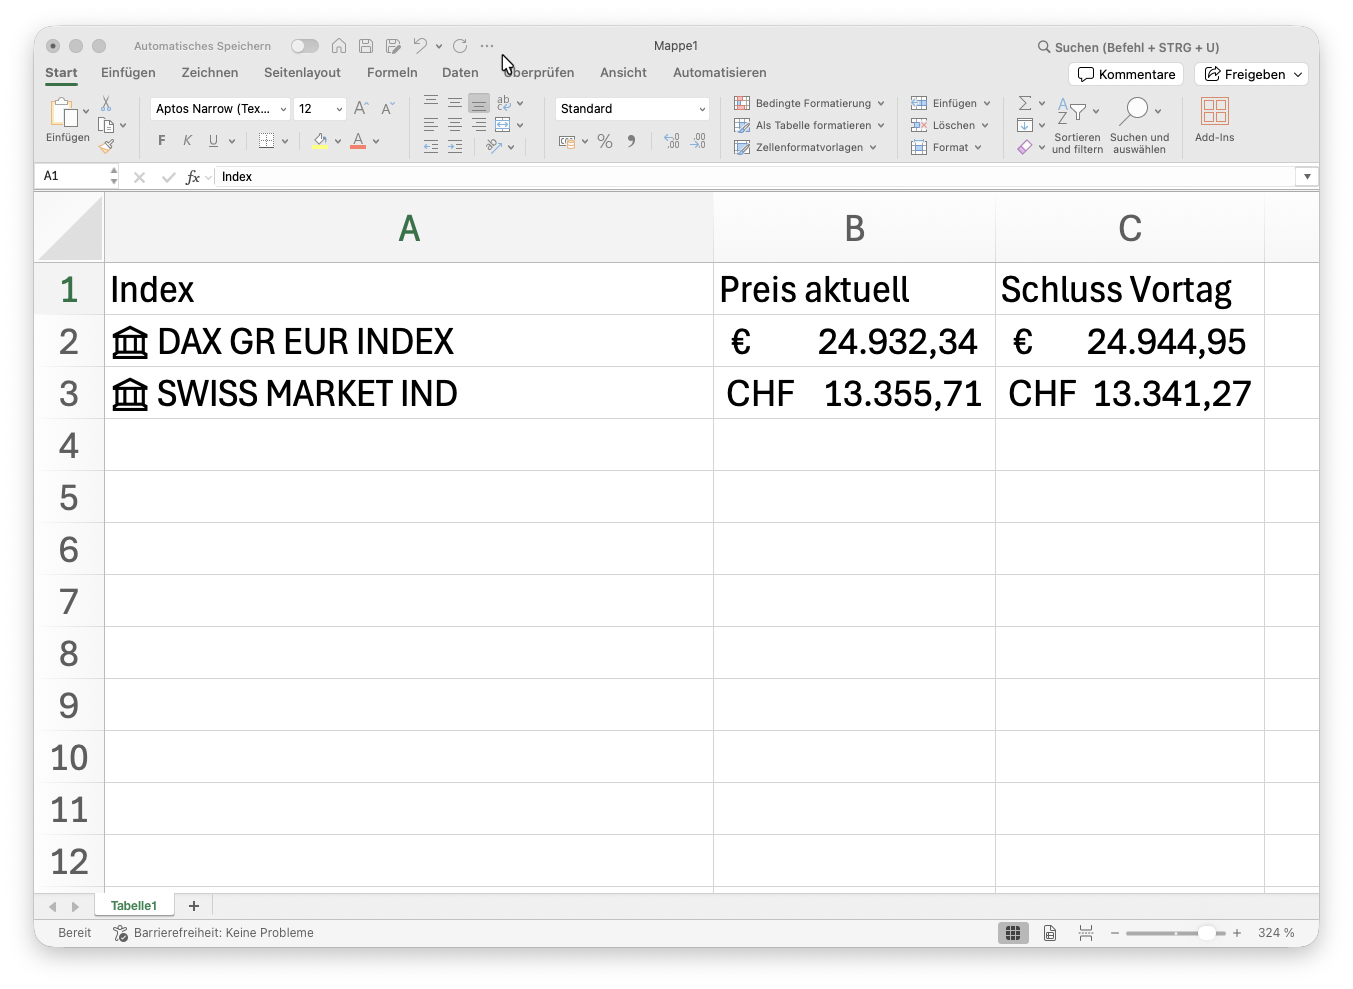
Task: Click the percent style icon
Action: (605, 141)
